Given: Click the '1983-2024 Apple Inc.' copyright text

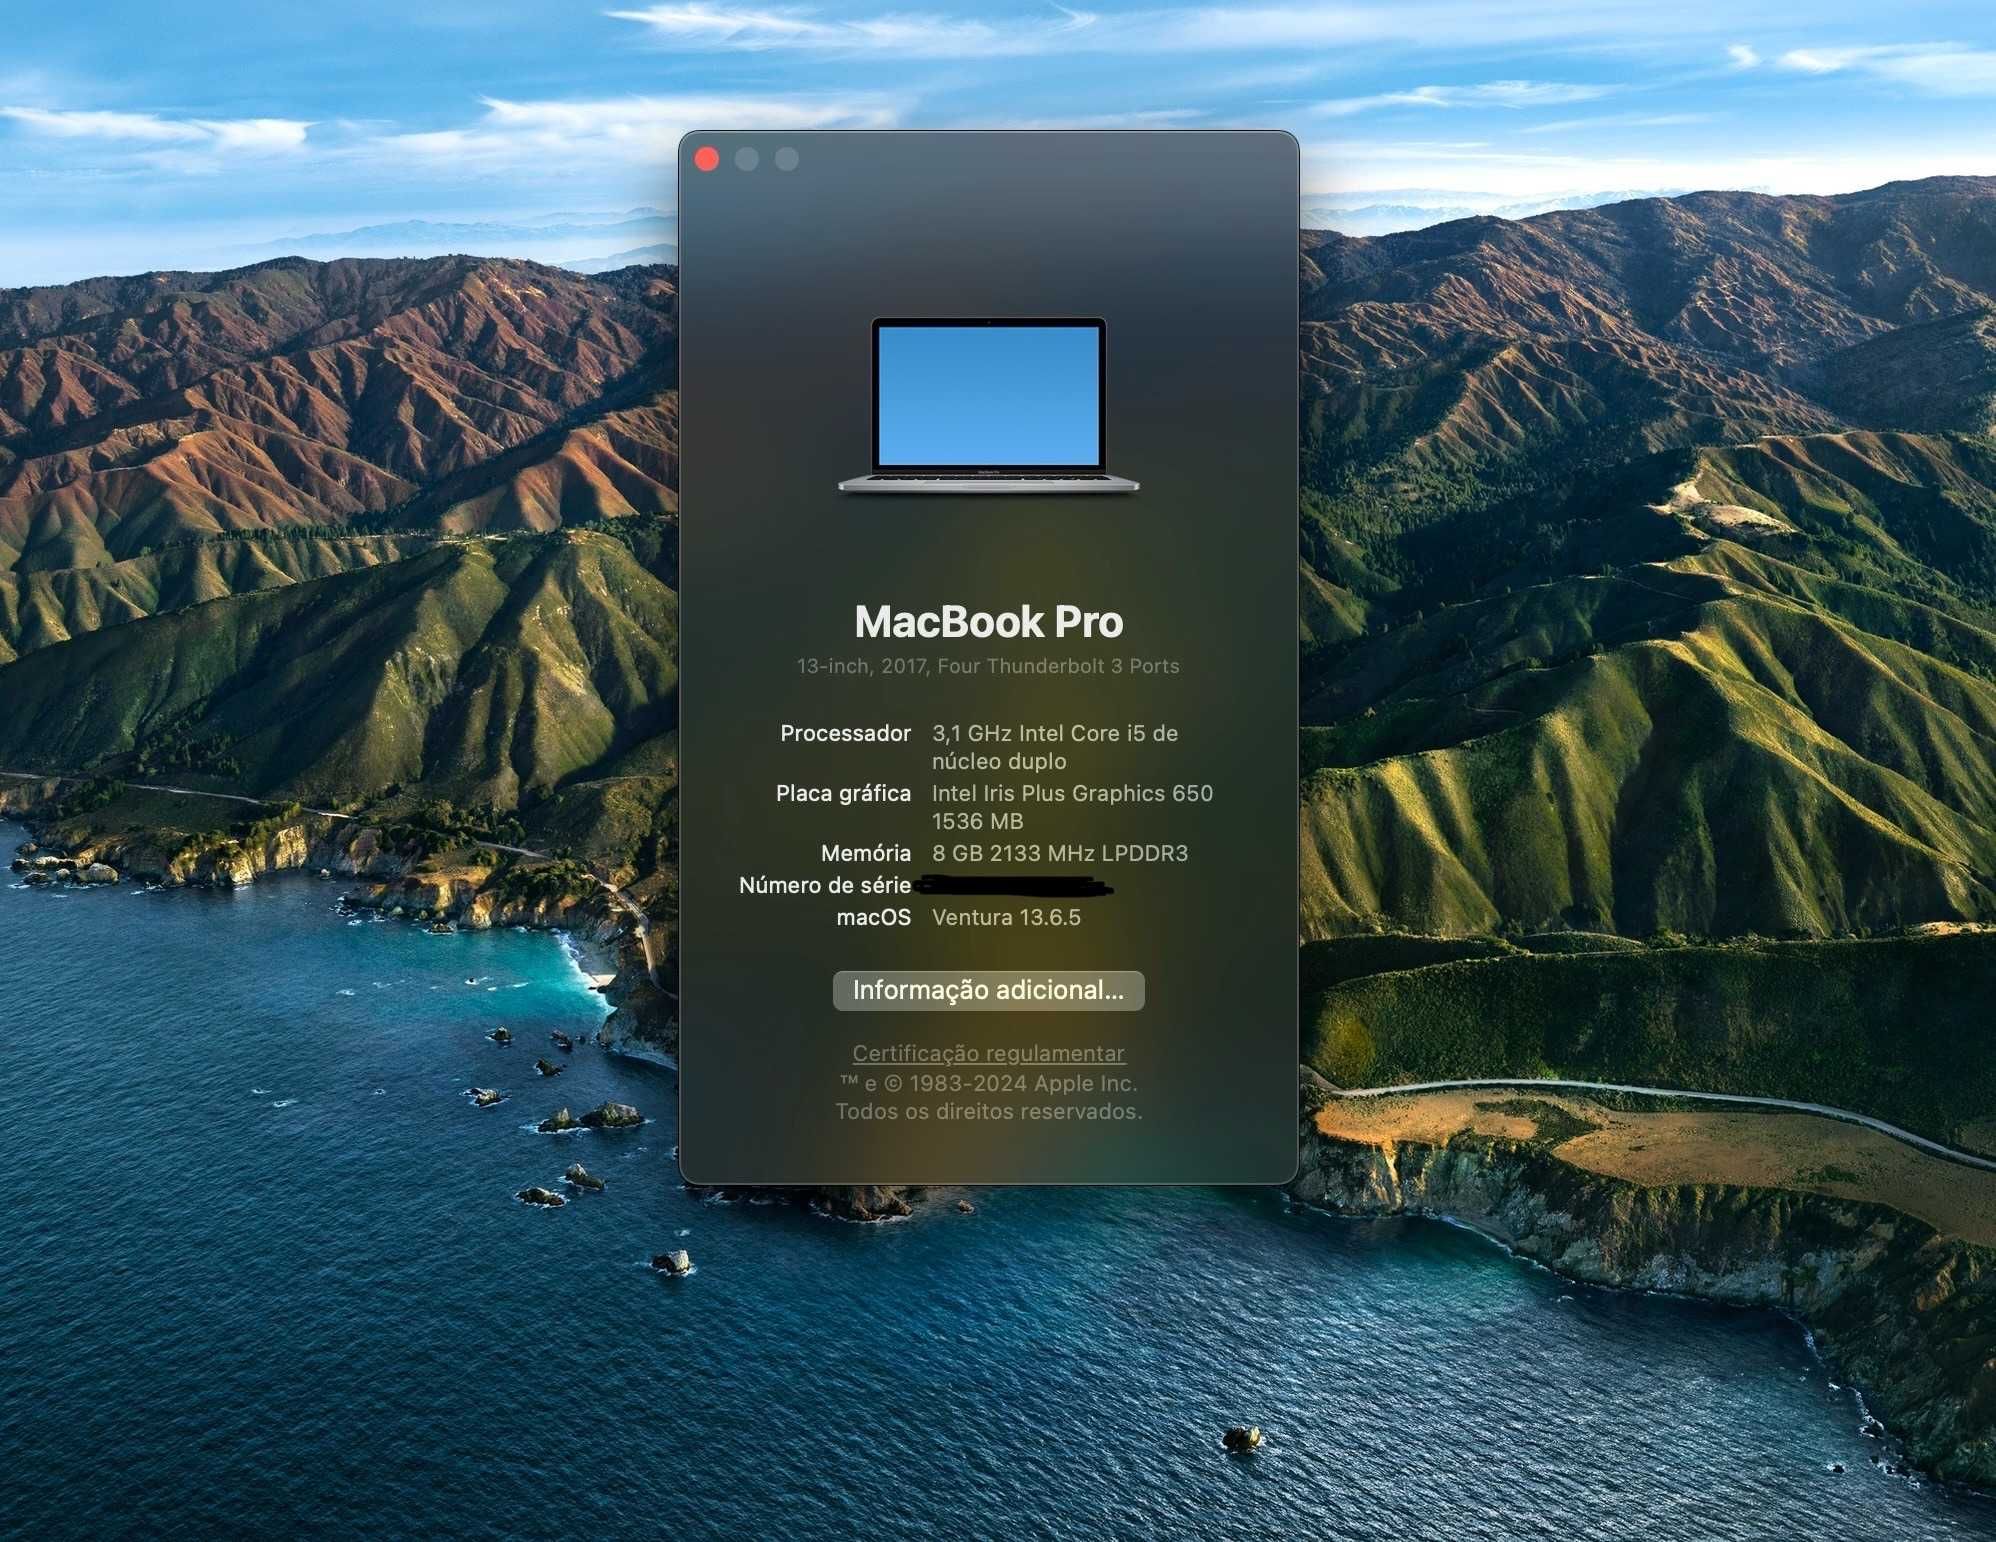Looking at the screenshot, I should tap(1023, 1083).
